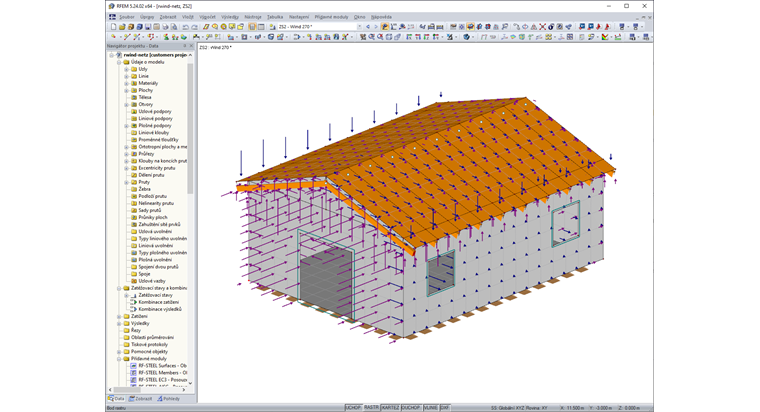
Task: Select the Žebra tree item
Action: coord(144,189)
